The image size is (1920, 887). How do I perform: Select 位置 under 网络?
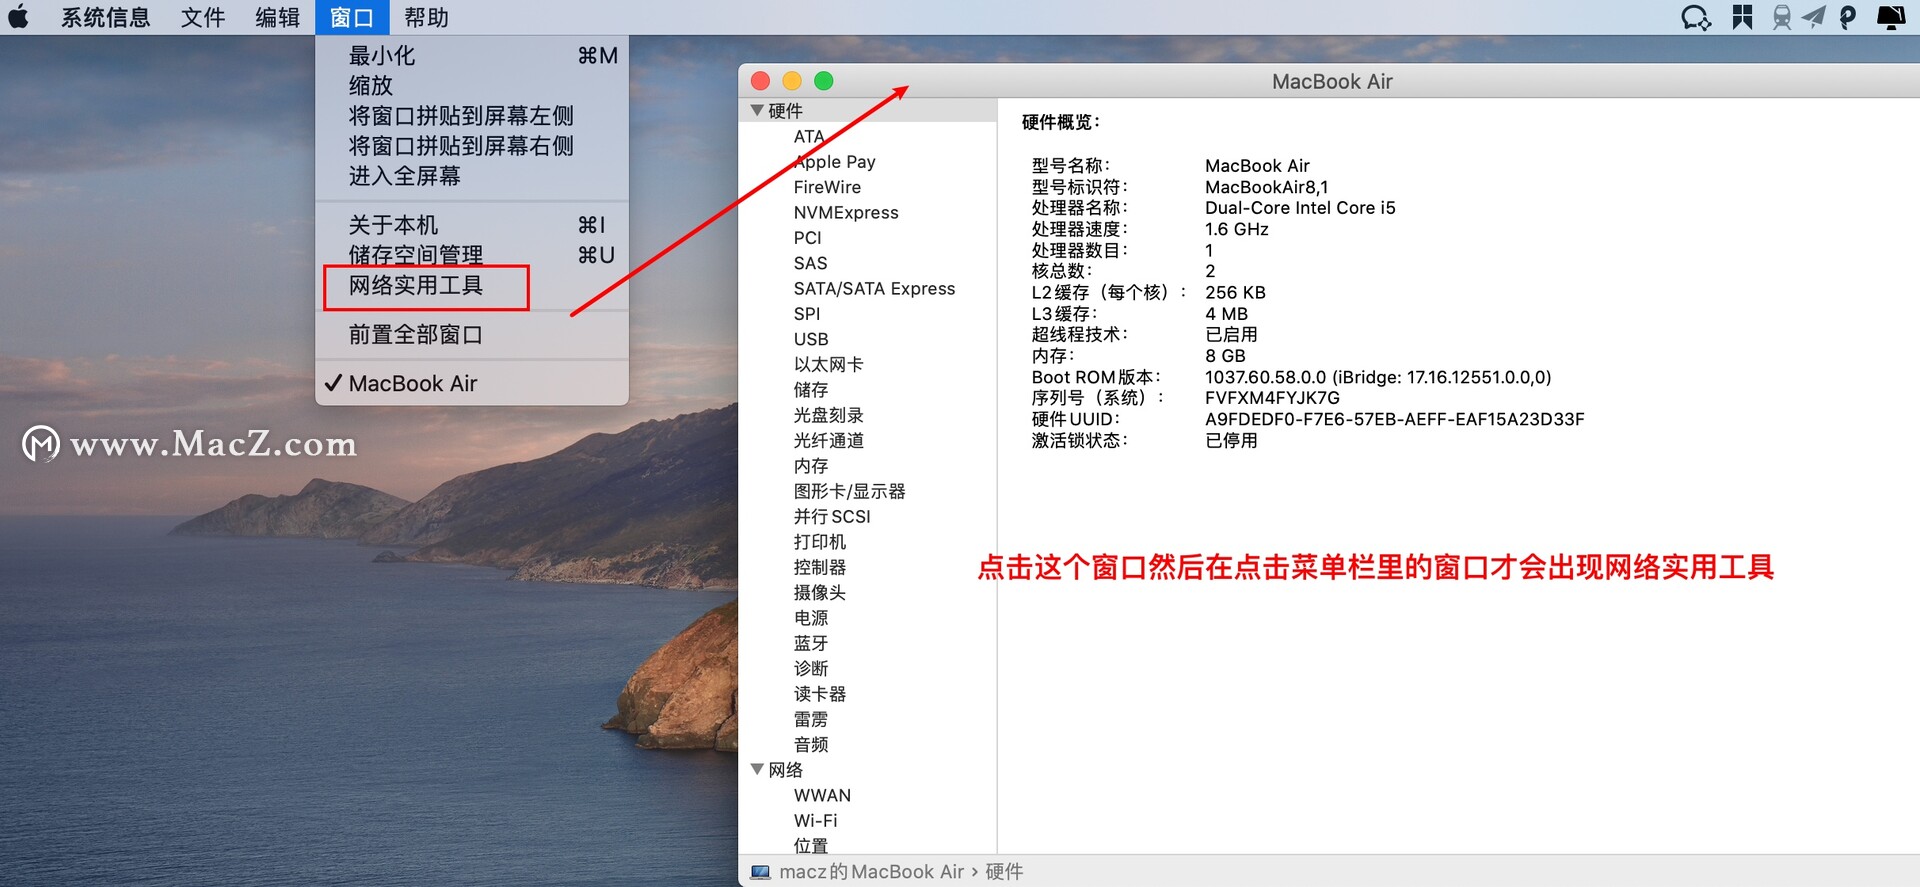[811, 846]
